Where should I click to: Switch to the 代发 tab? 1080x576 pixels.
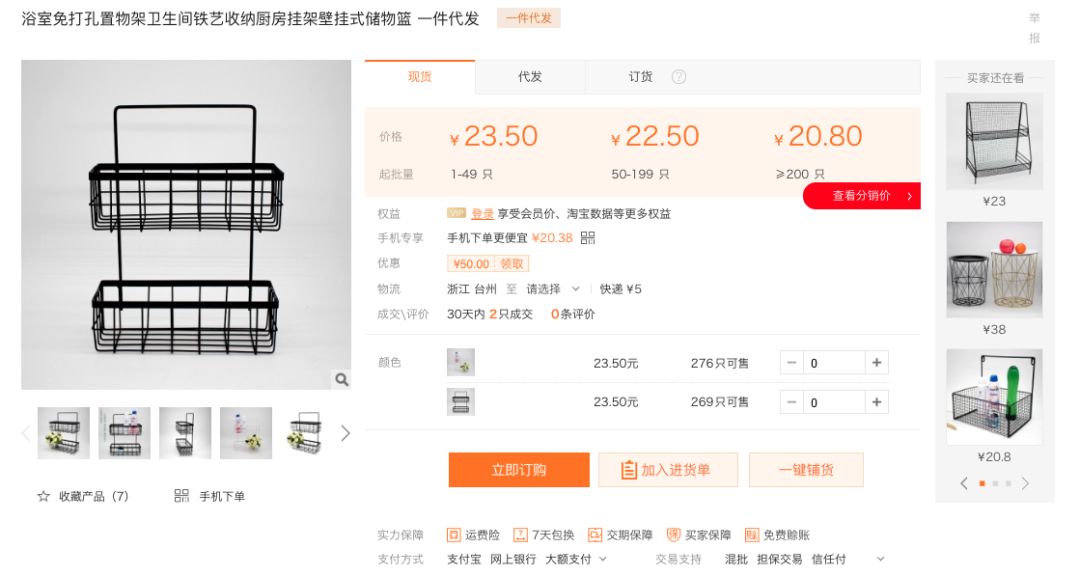pyautogui.click(x=530, y=77)
